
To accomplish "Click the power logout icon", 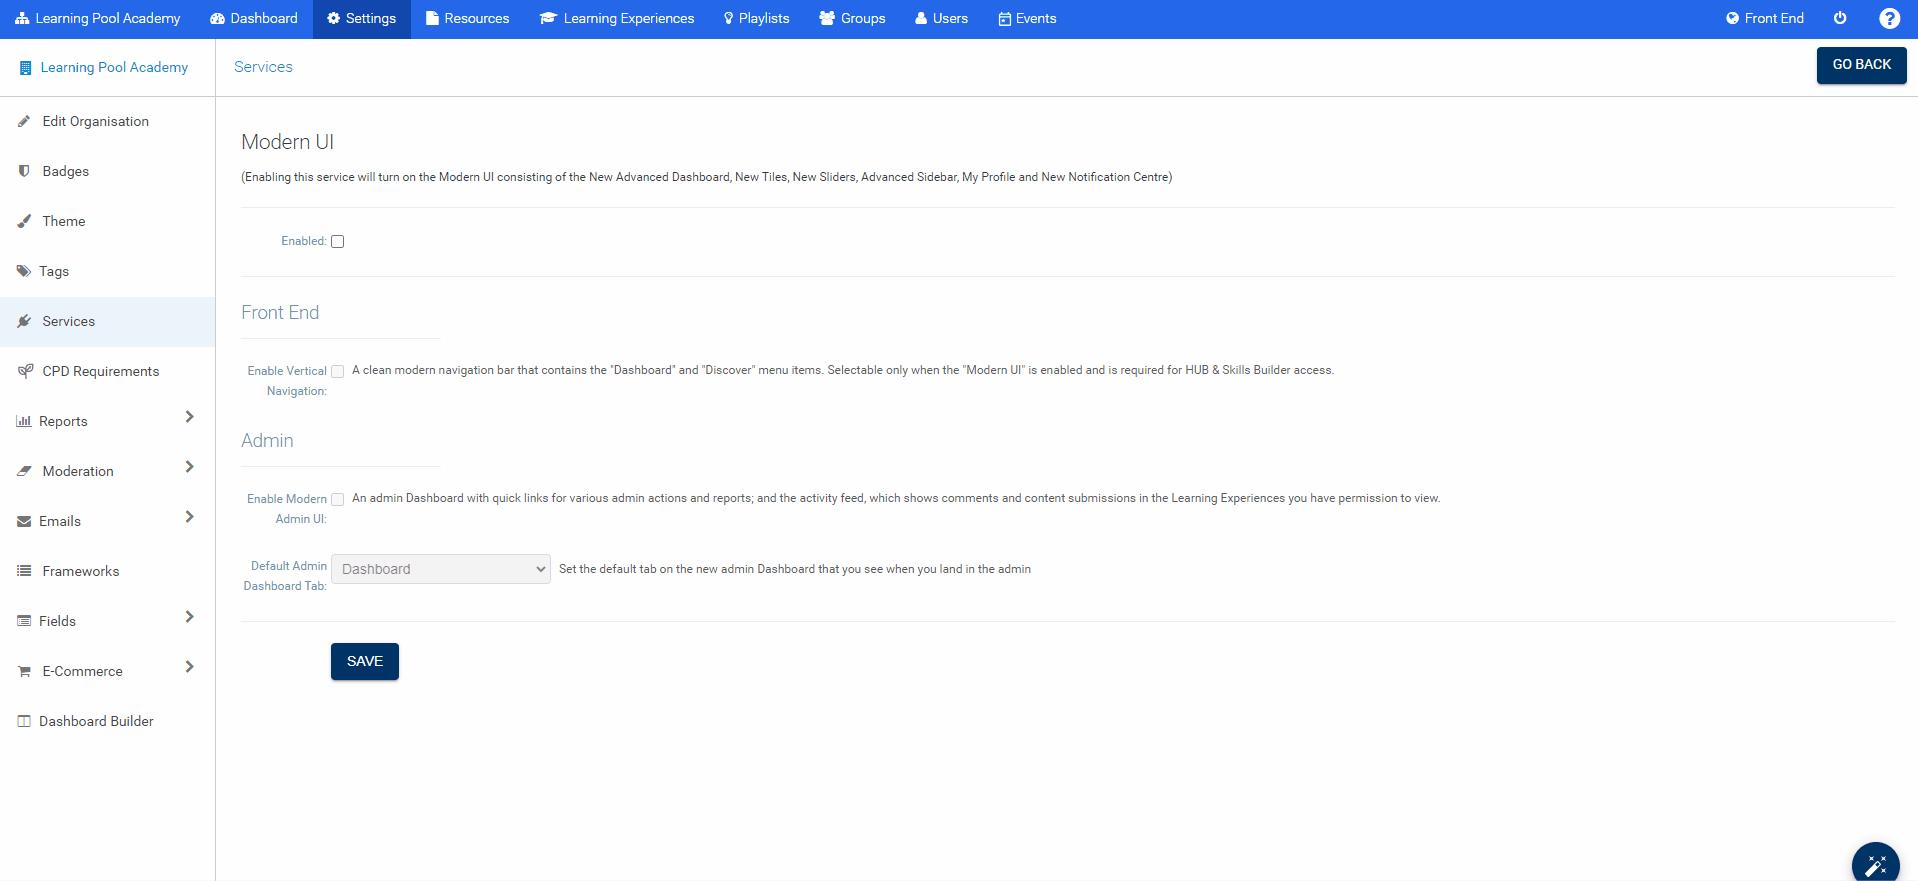I will [1840, 18].
